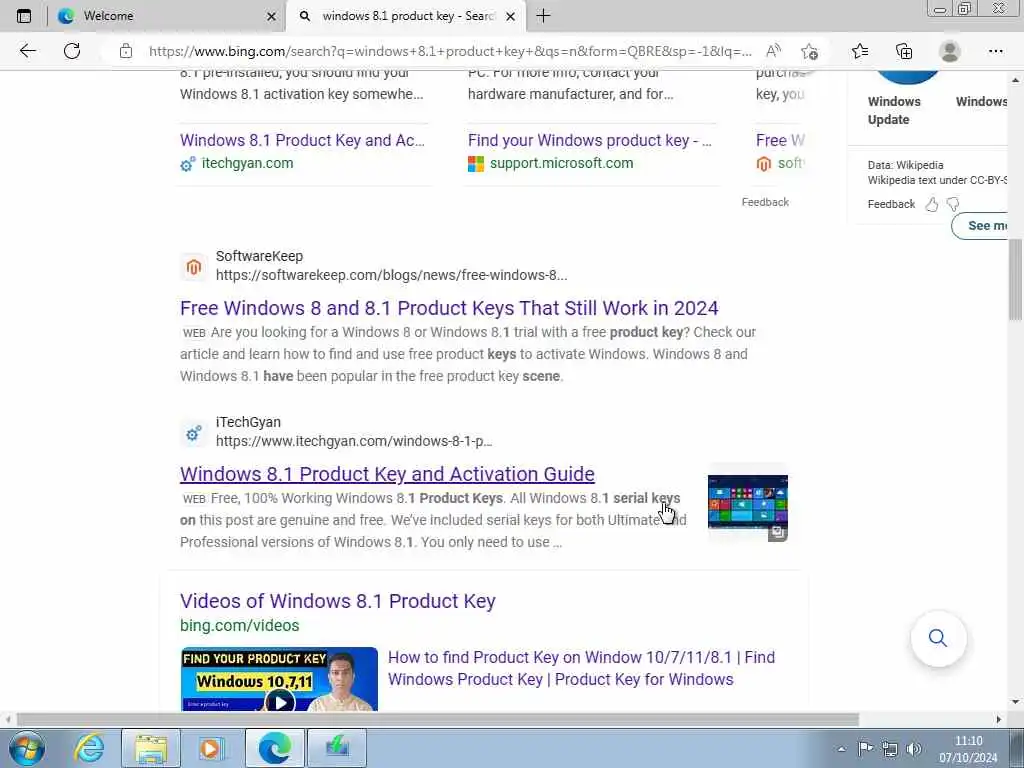Add this page to favorites star icon

pos(810,51)
